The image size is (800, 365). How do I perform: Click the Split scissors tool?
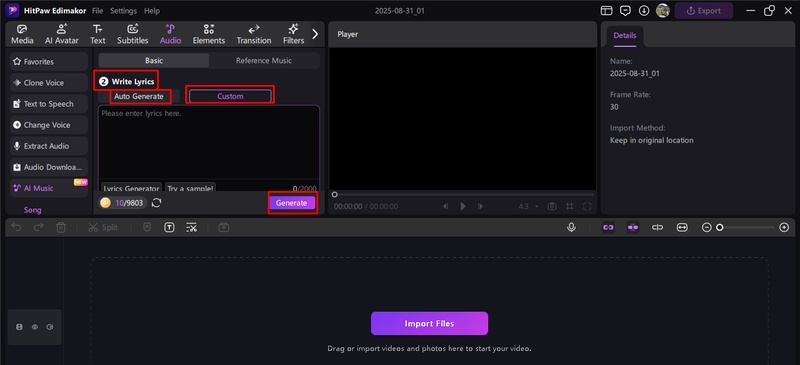(103, 228)
